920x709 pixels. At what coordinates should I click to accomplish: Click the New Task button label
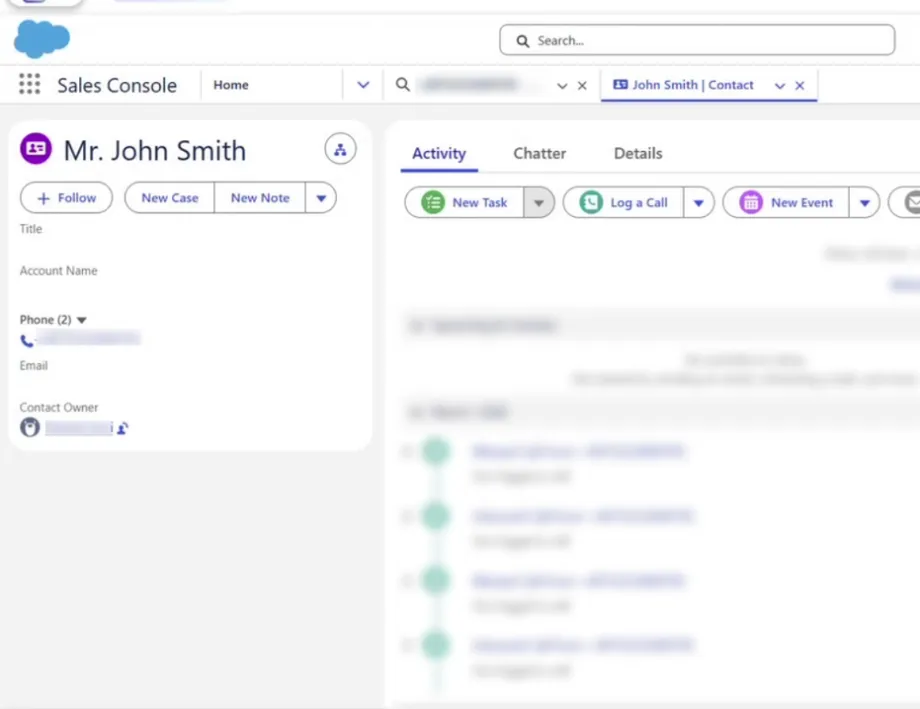pyautogui.click(x=479, y=202)
